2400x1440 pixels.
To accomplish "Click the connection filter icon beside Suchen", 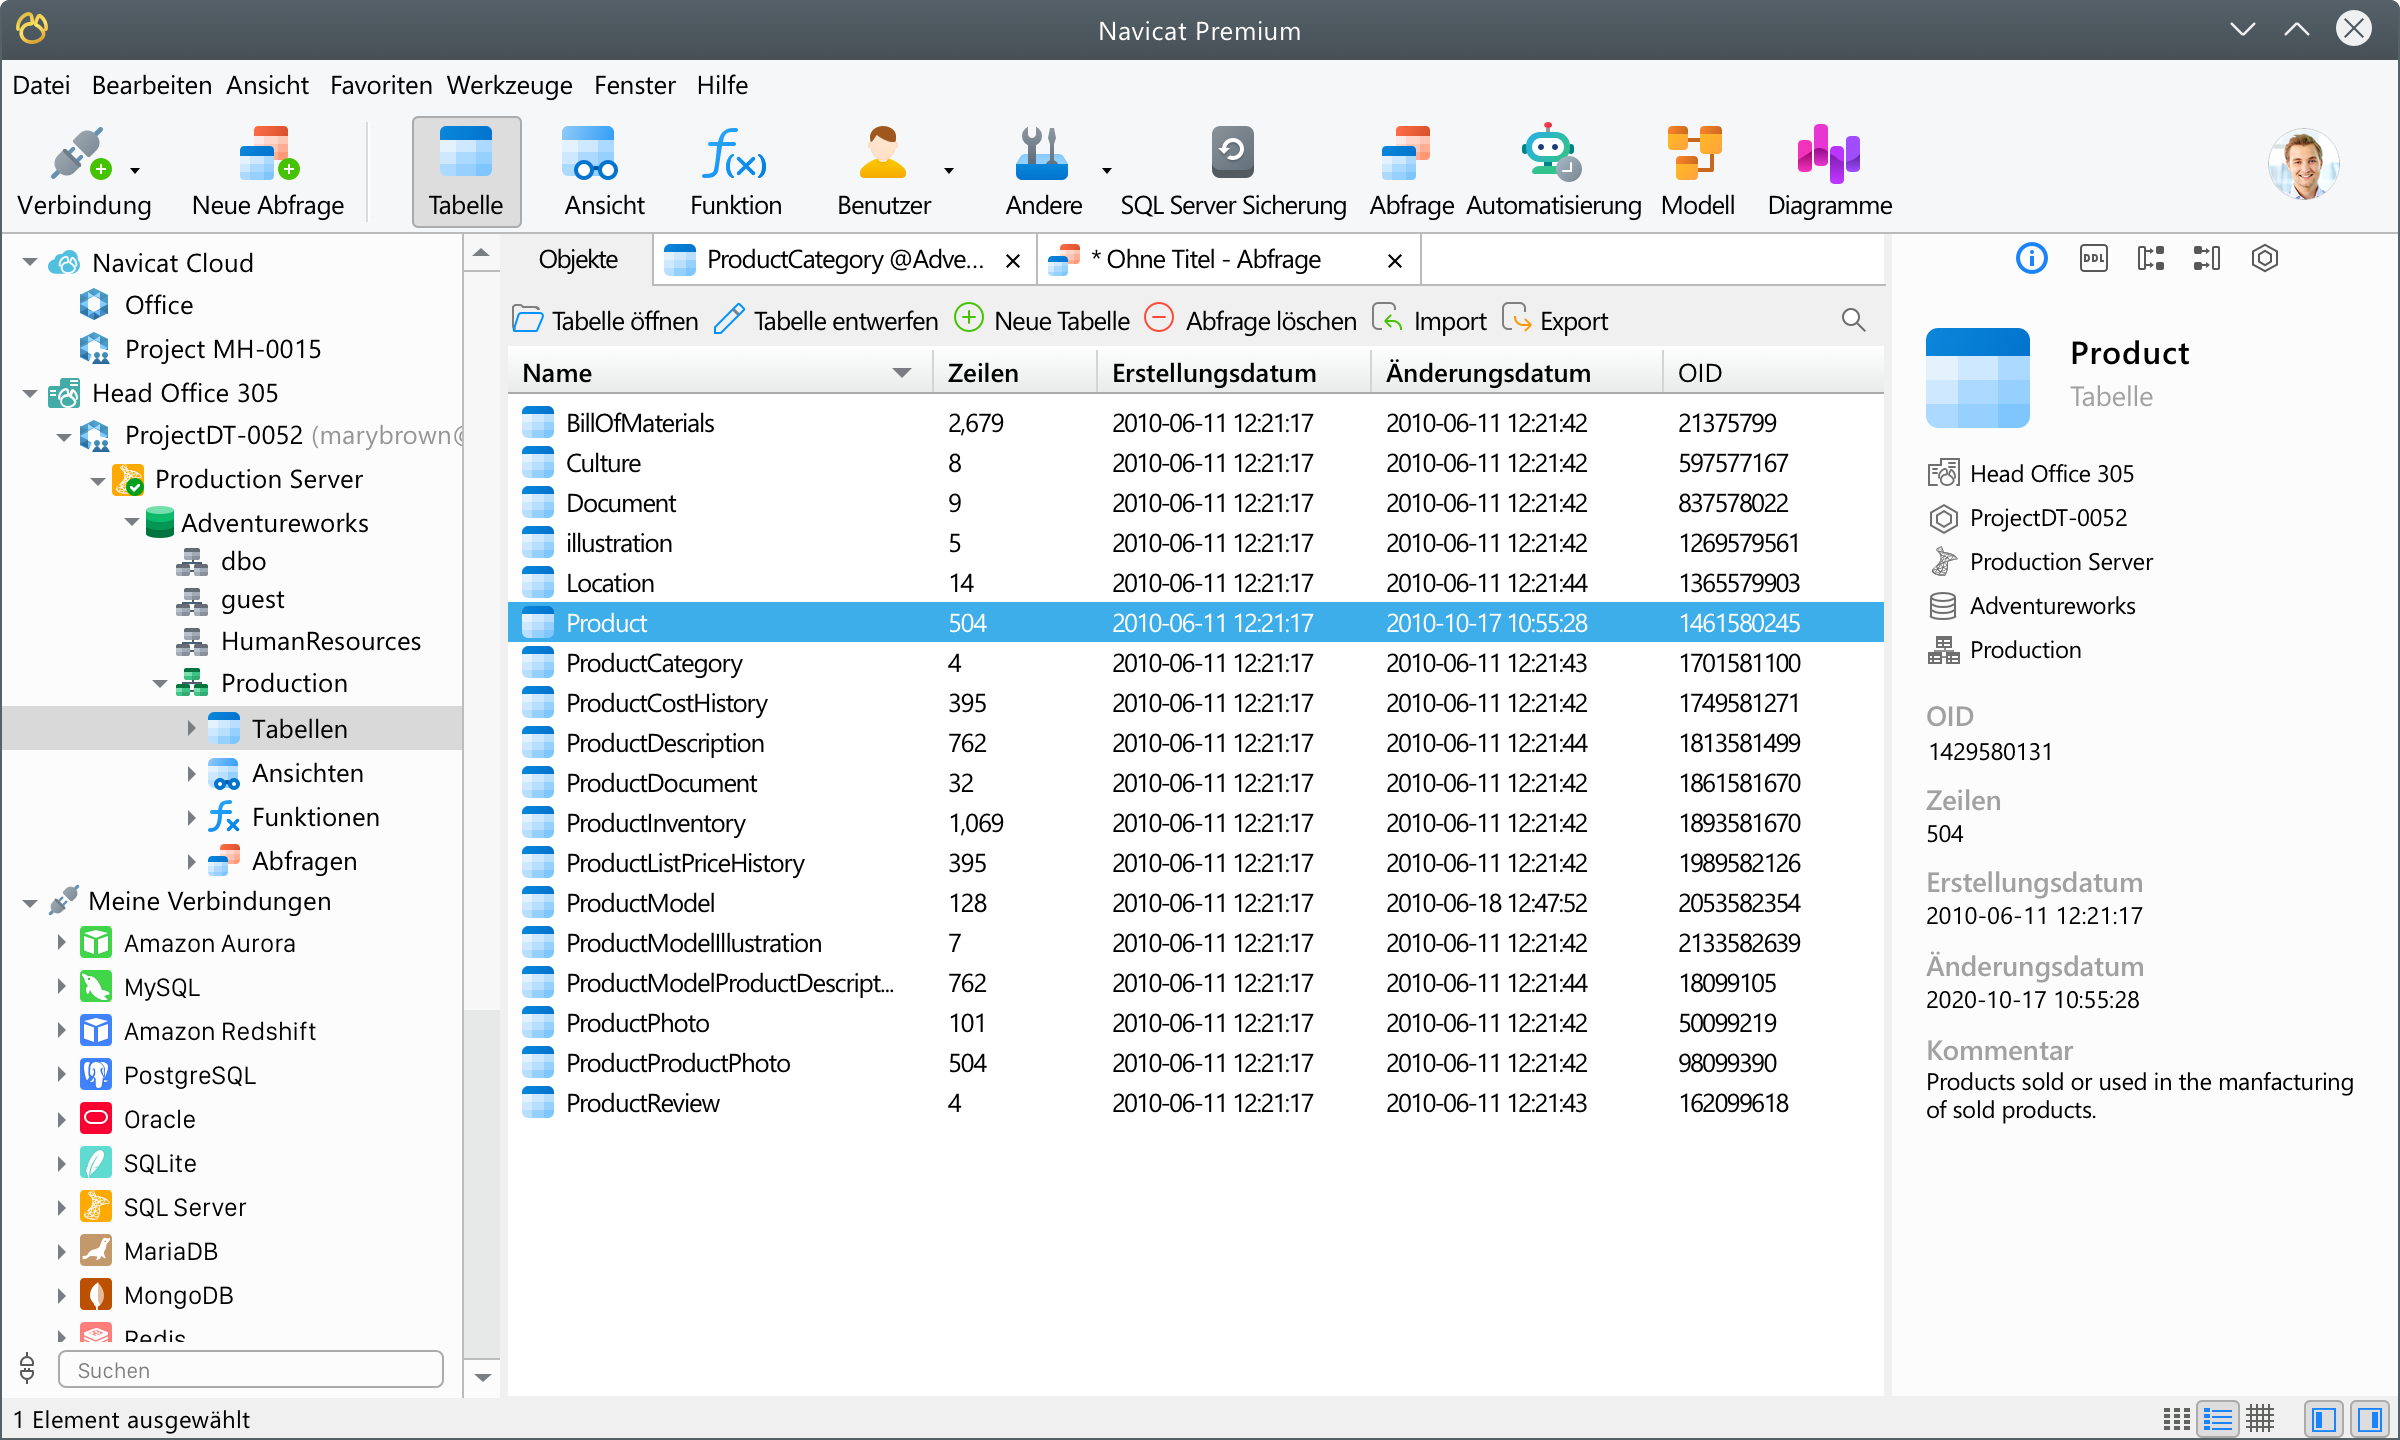I will [x=27, y=1368].
